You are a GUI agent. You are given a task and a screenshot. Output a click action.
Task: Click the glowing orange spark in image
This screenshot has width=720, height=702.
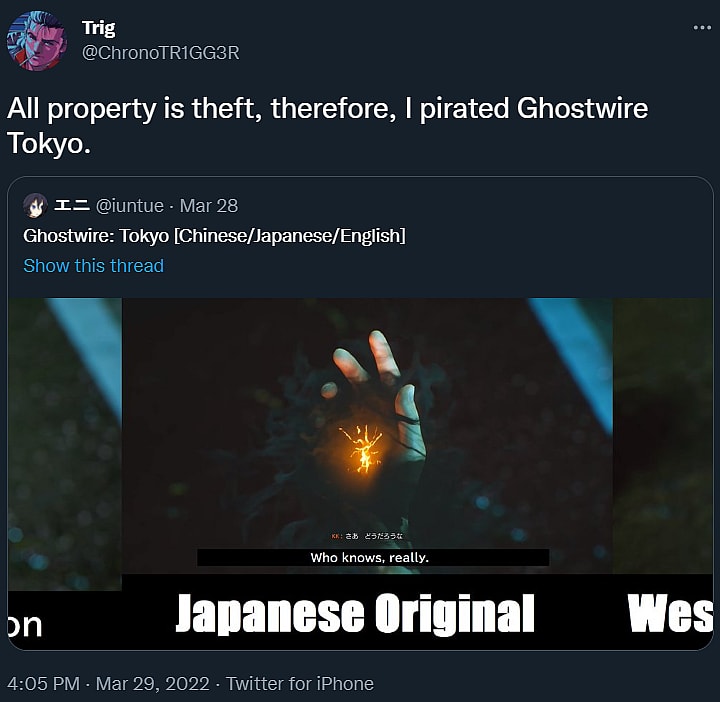[361, 449]
